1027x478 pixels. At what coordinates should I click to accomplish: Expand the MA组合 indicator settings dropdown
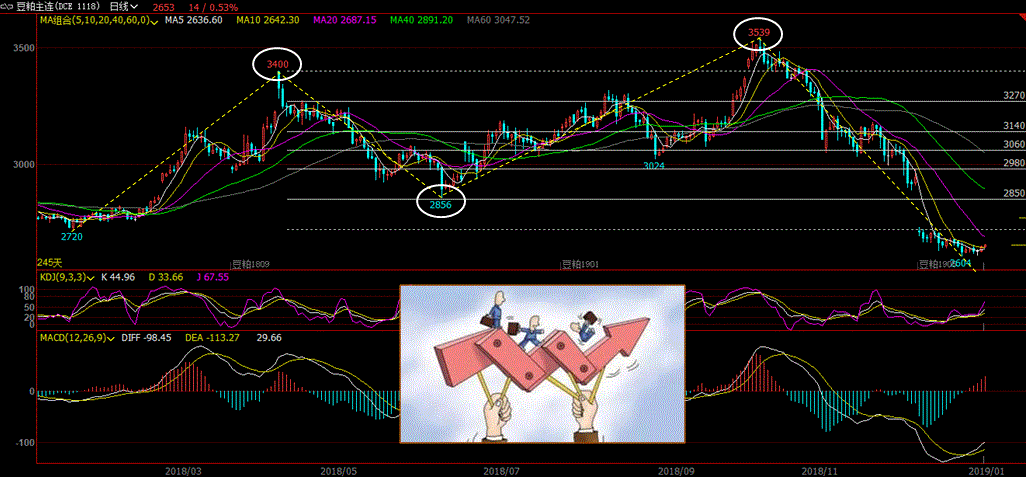point(152,20)
